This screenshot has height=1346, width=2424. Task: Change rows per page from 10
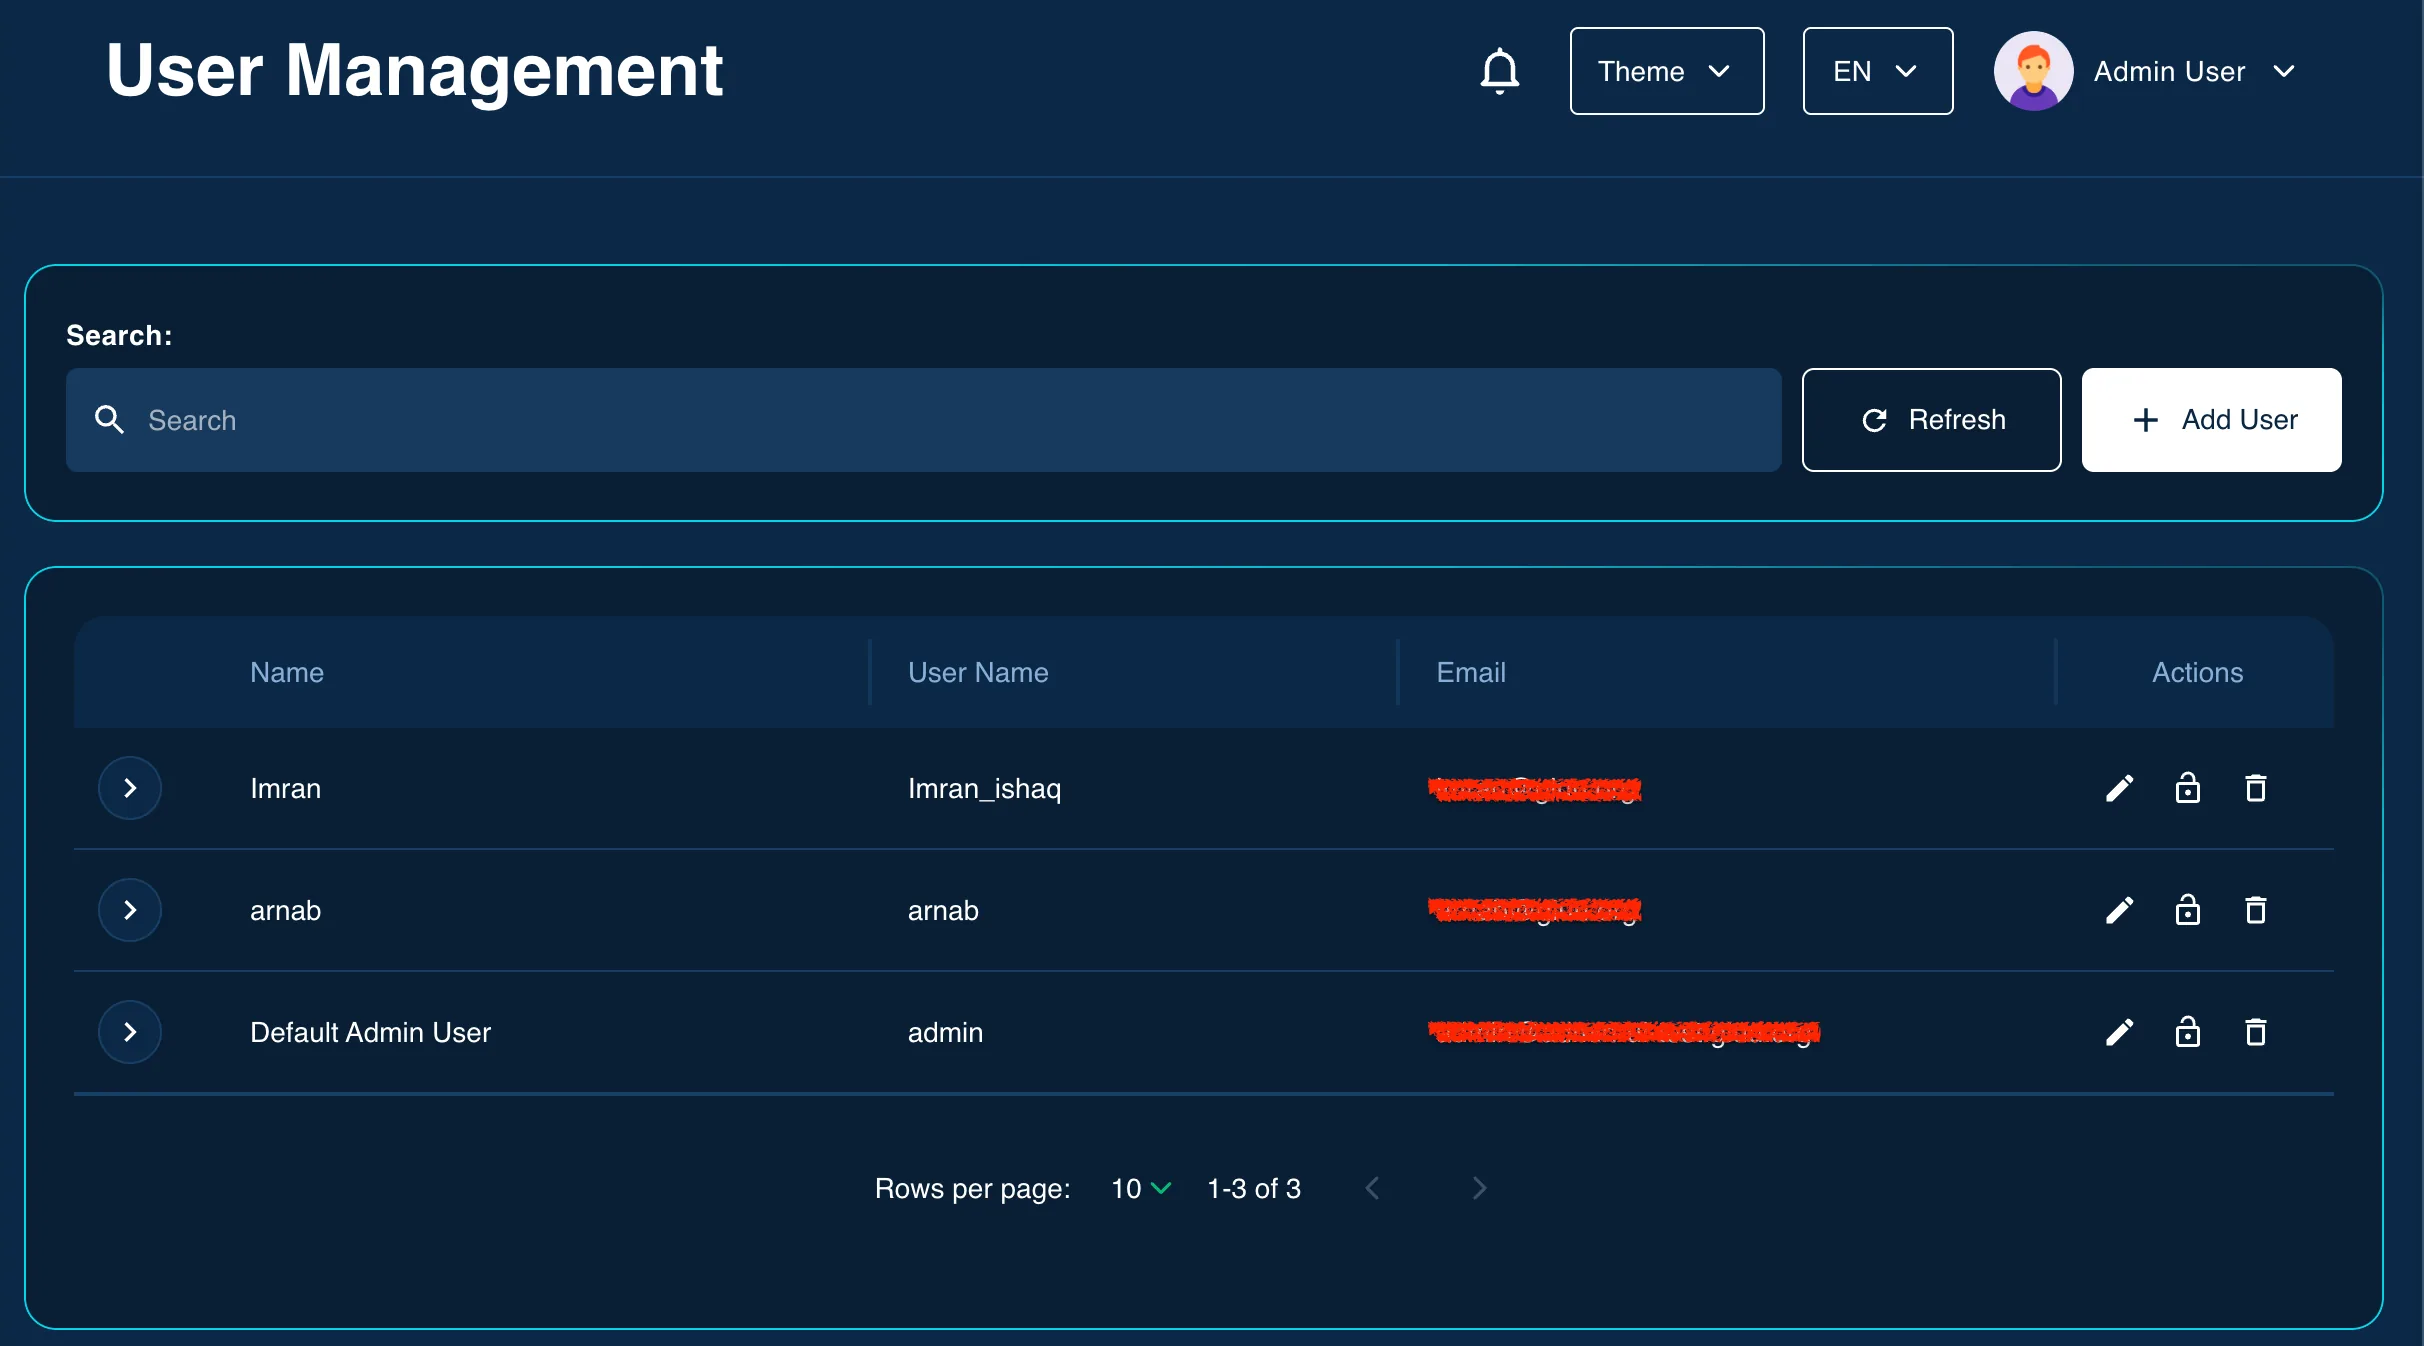pyautogui.click(x=1140, y=1188)
